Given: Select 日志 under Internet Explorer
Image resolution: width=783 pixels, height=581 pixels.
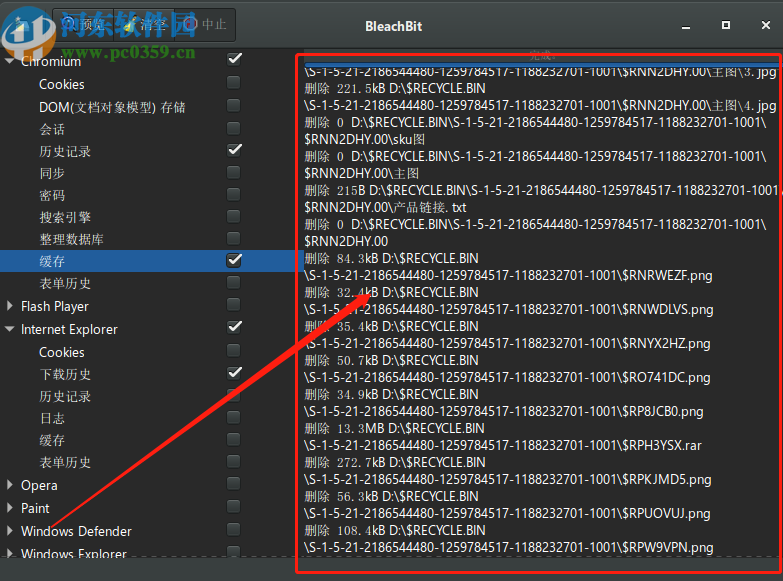Looking at the screenshot, I should pyautogui.click(x=52, y=418).
